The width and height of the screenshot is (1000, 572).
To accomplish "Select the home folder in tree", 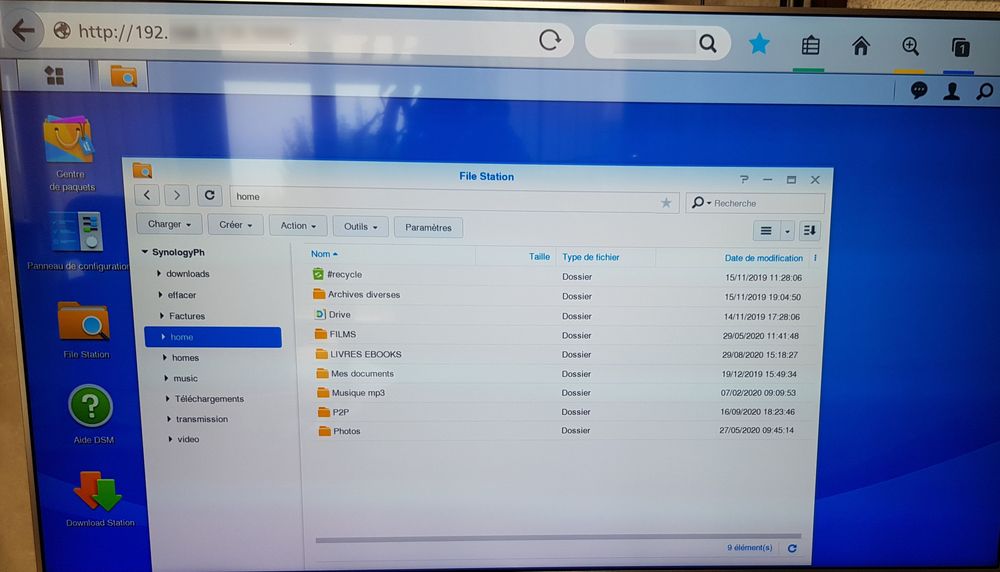I will coord(213,337).
